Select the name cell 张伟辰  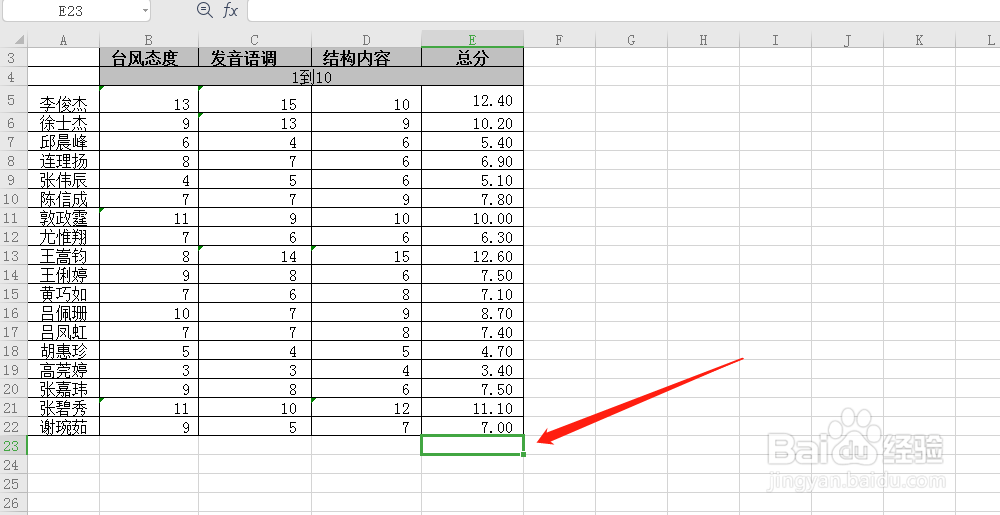(x=63, y=180)
